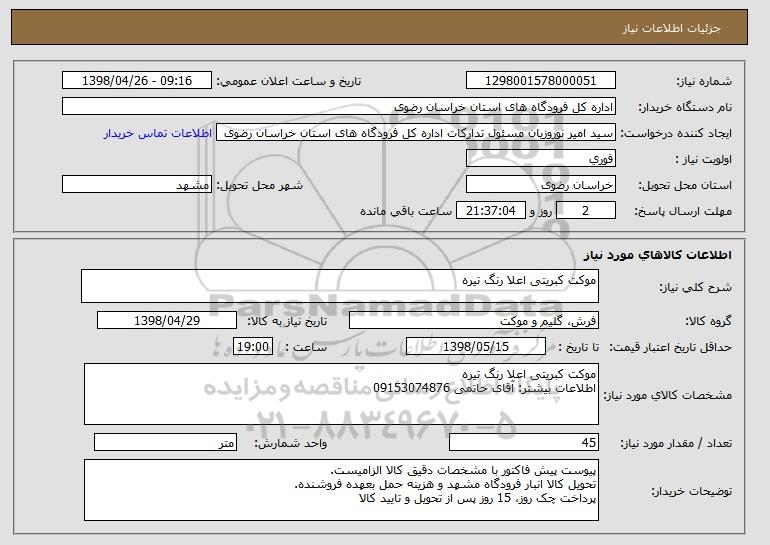Click the need date field 1398/04/29
770x545 pixels.
coord(167,321)
